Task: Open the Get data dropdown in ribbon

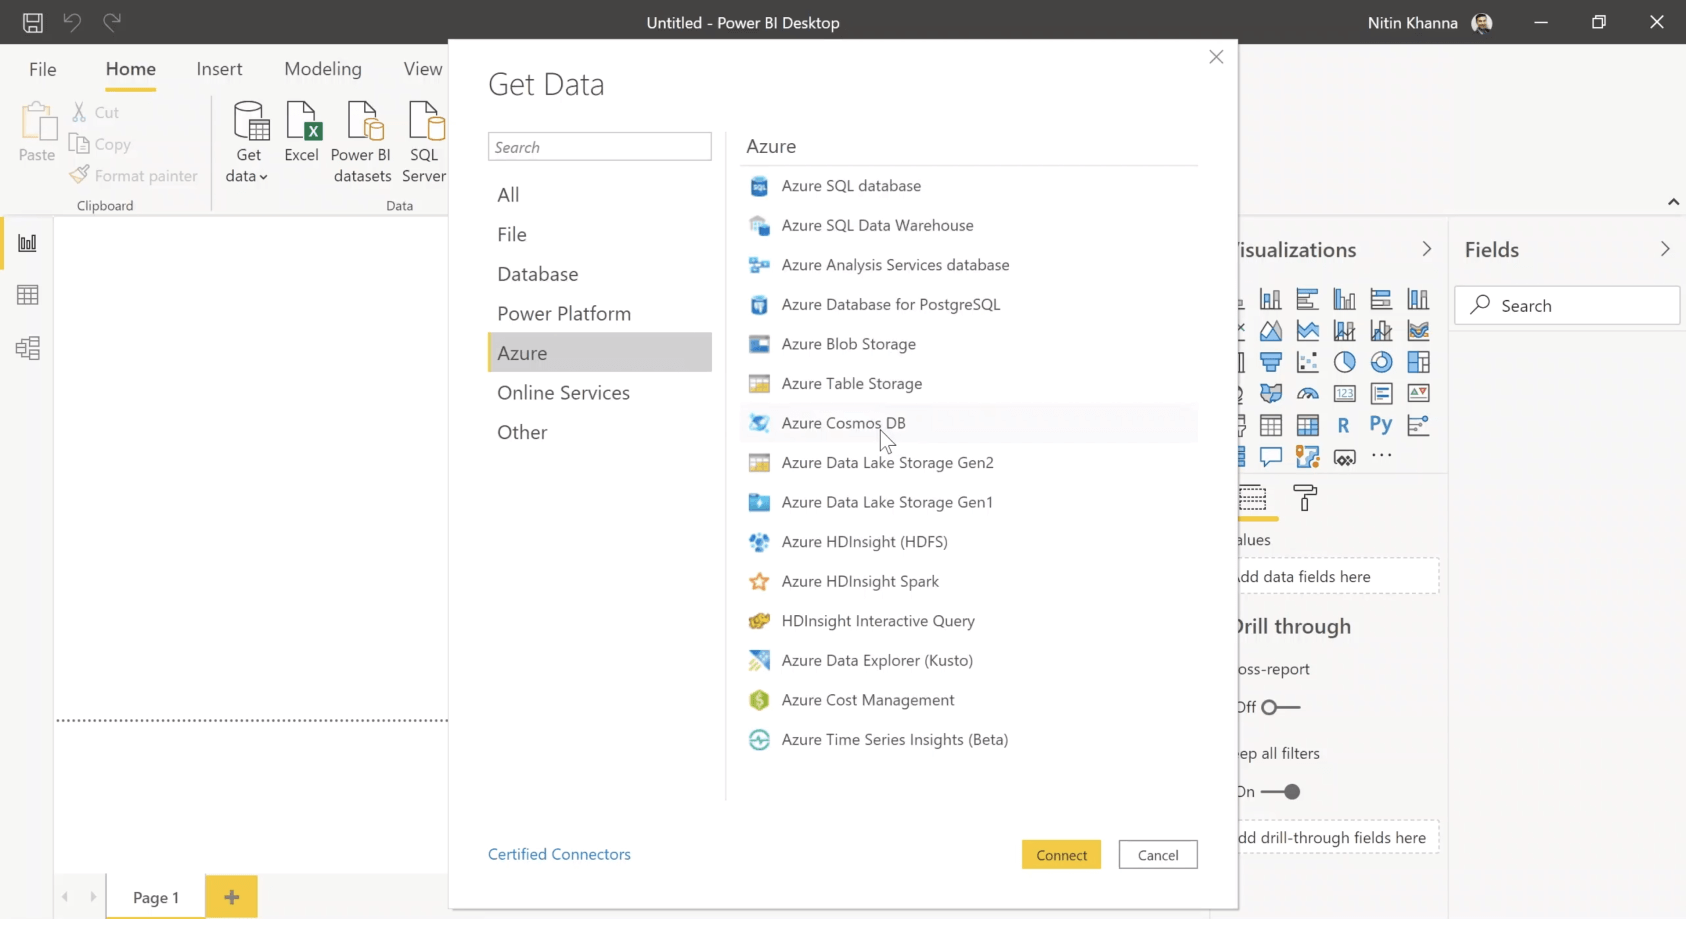Action: (248, 143)
